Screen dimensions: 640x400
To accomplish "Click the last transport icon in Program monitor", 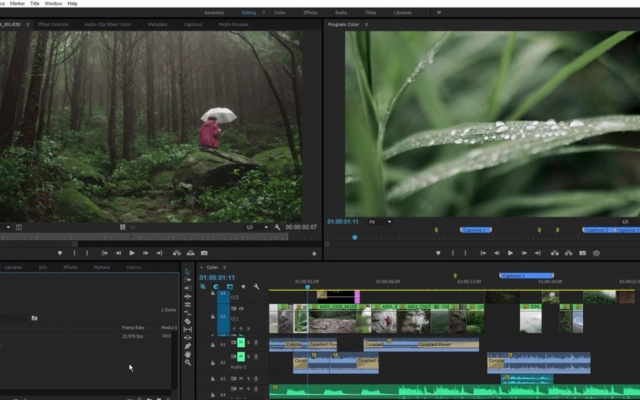I will 596,253.
